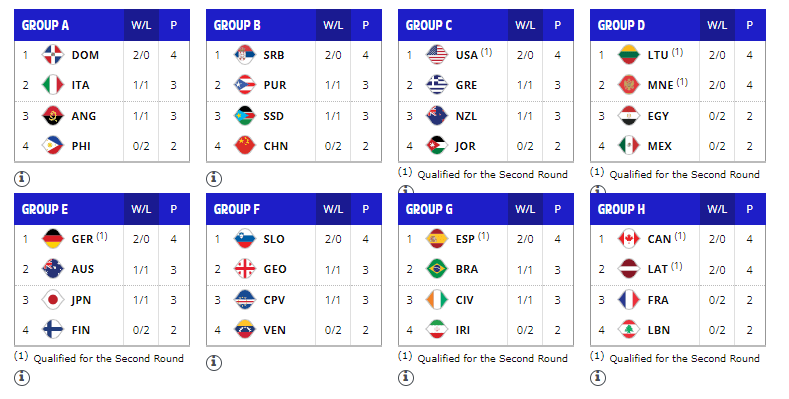Click the W/L column header in Group D
The image size is (789, 399).
click(717, 25)
